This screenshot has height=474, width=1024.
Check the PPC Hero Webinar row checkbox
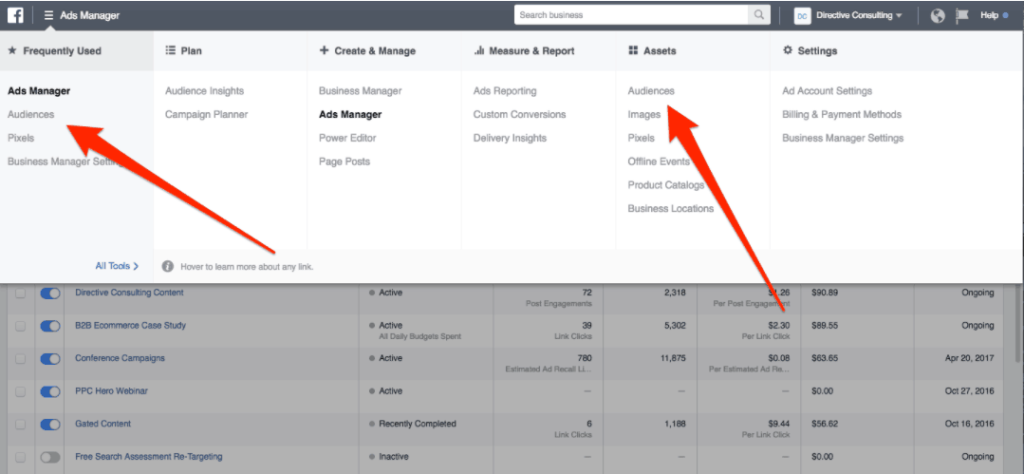pyautogui.click(x=21, y=392)
